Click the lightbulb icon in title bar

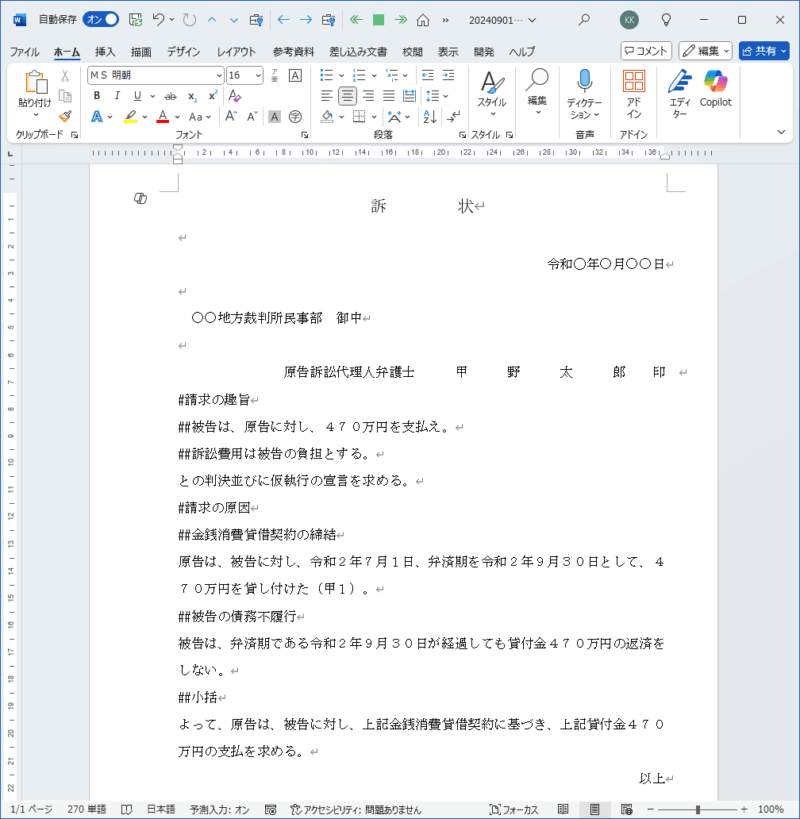click(666, 20)
